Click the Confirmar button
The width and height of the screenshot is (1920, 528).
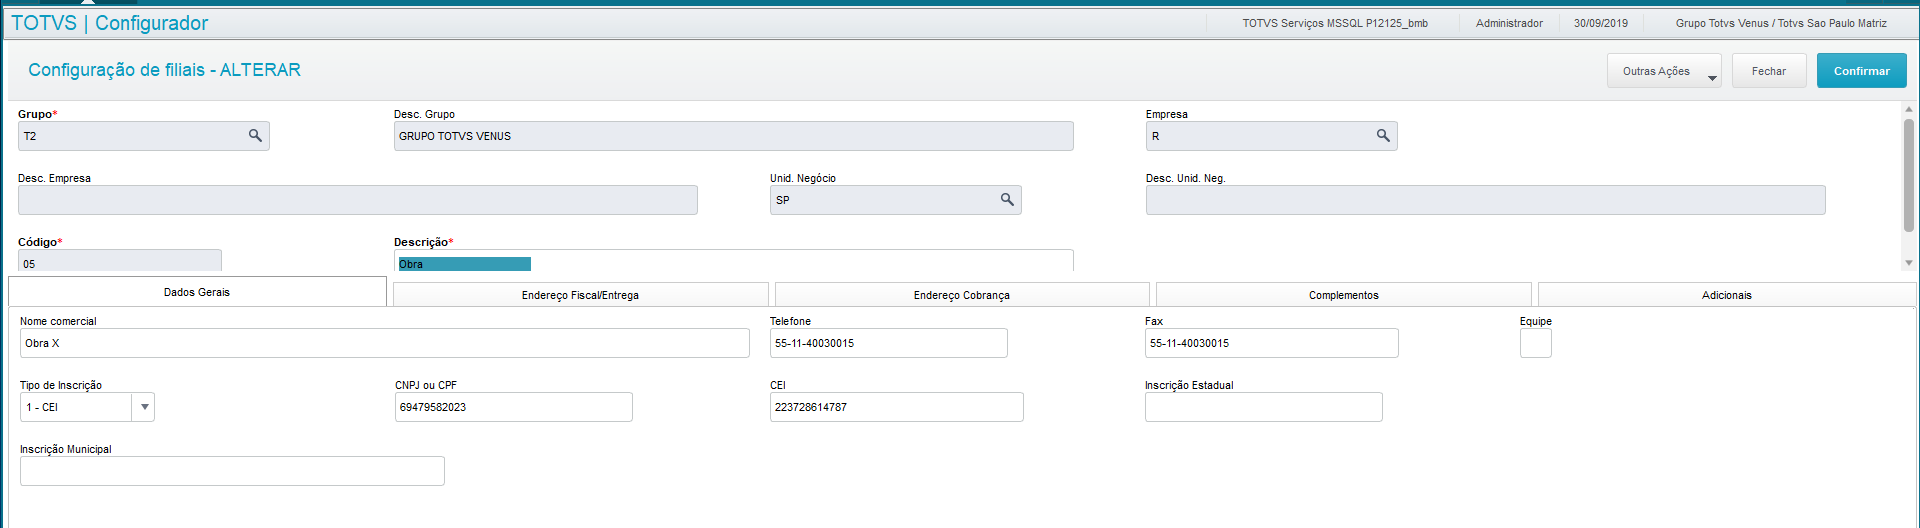[1861, 71]
